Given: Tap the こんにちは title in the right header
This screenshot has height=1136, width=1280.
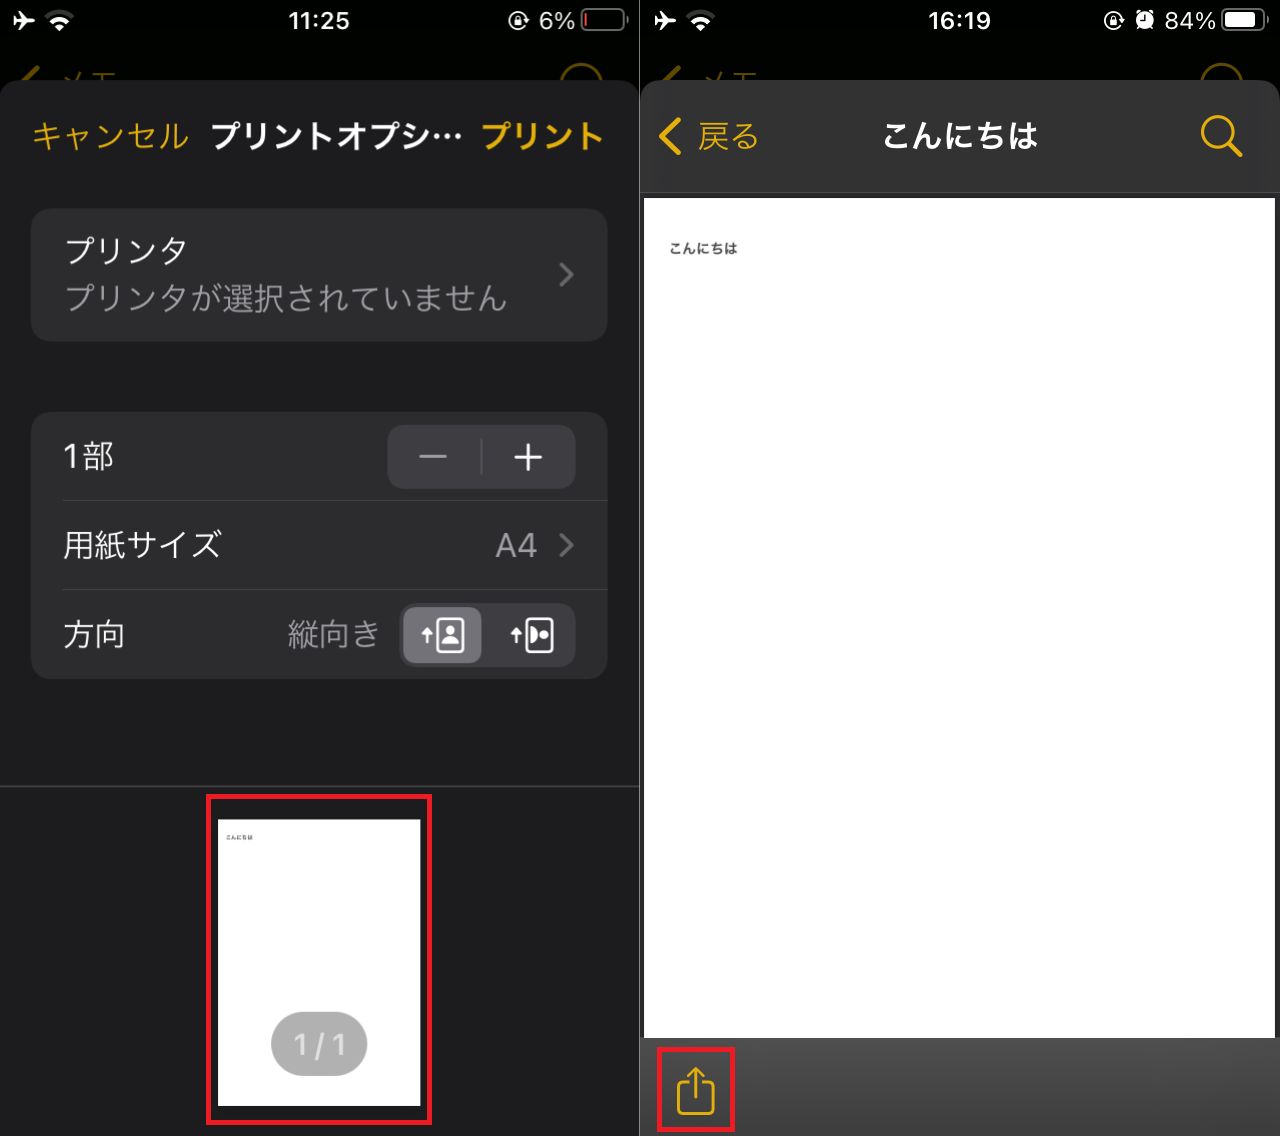Looking at the screenshot, I should click(x=960, y=136).
